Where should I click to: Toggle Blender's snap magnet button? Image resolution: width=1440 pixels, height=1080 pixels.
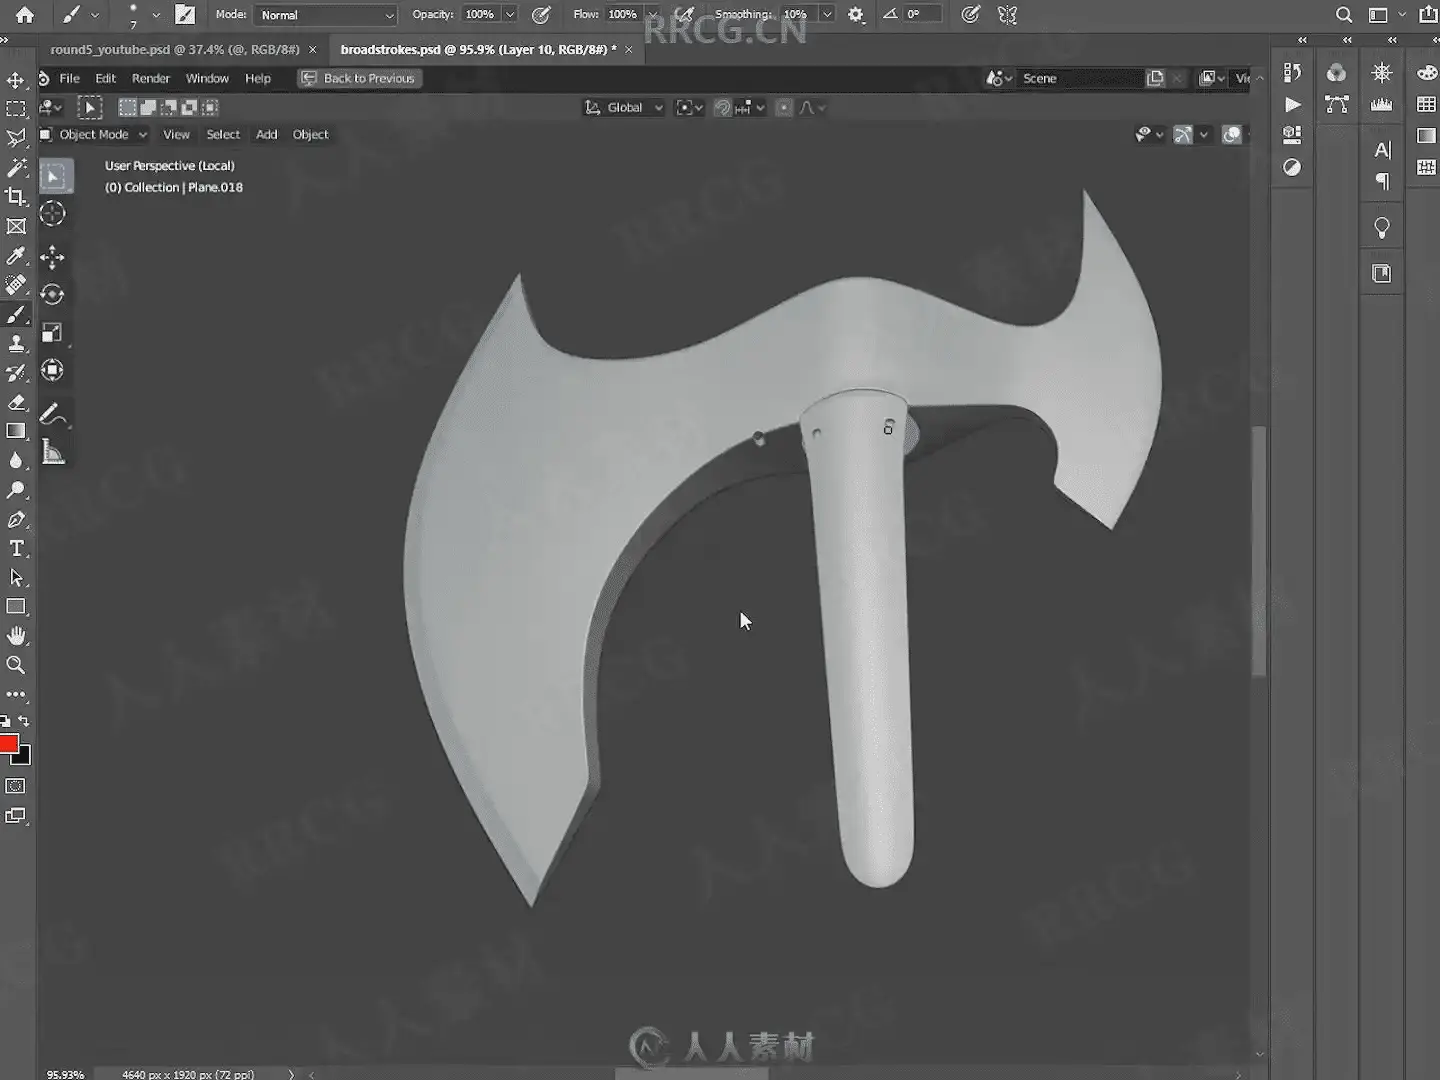[x=723, y=108]
